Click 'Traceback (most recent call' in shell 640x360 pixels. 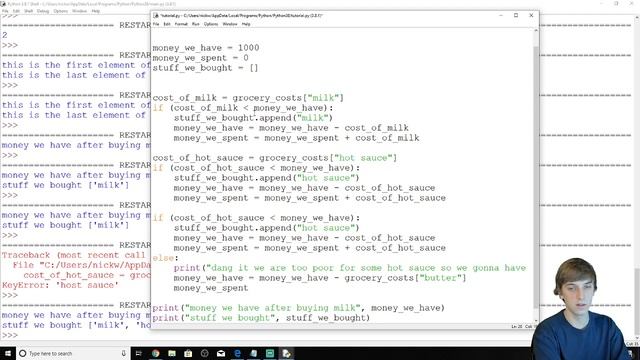[x=73, y=255]
